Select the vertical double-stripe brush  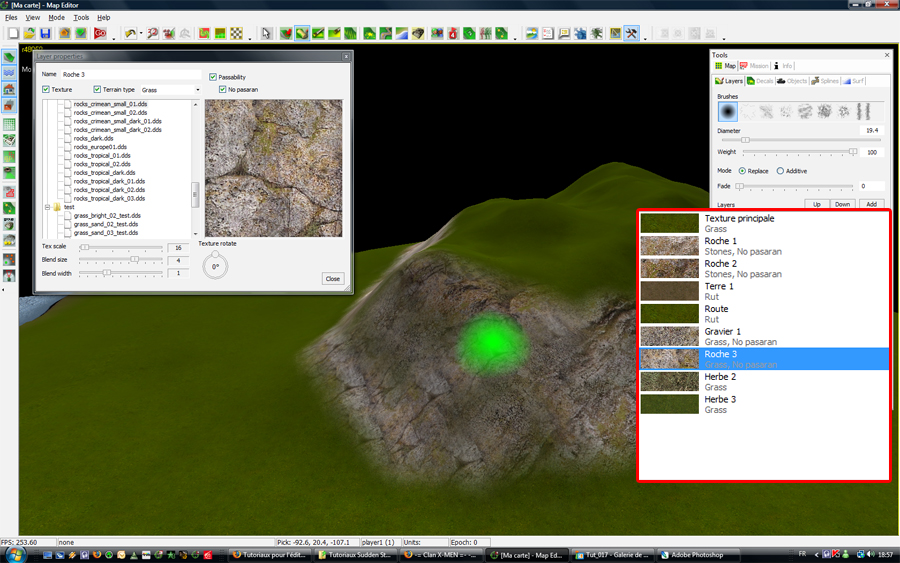click(x=863, y=111)
